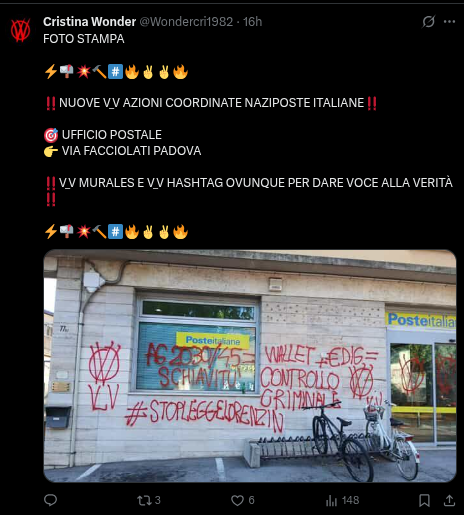Open the red VV profile avatar
This screenshot has height=515, width=464.
click(x=21, y=30)
